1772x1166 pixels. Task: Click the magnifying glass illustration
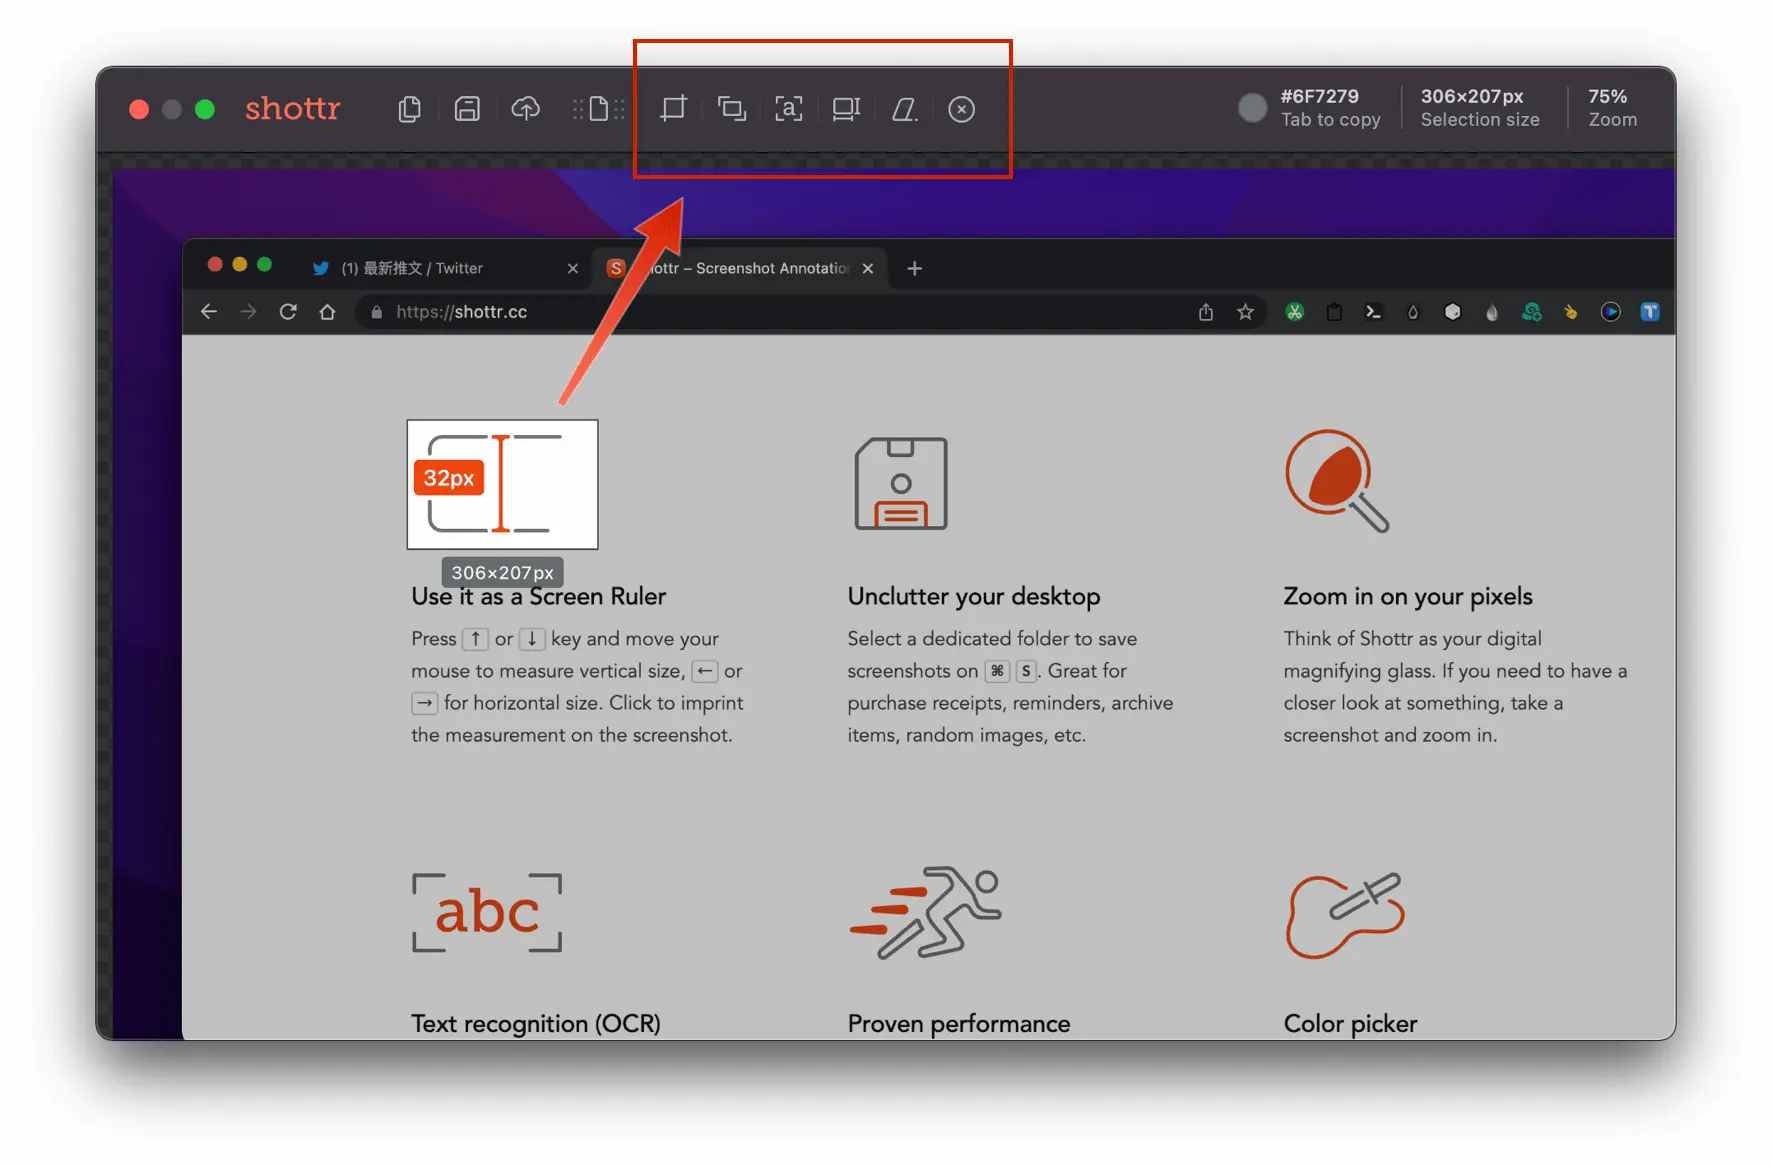click(x=1337, y=481)
